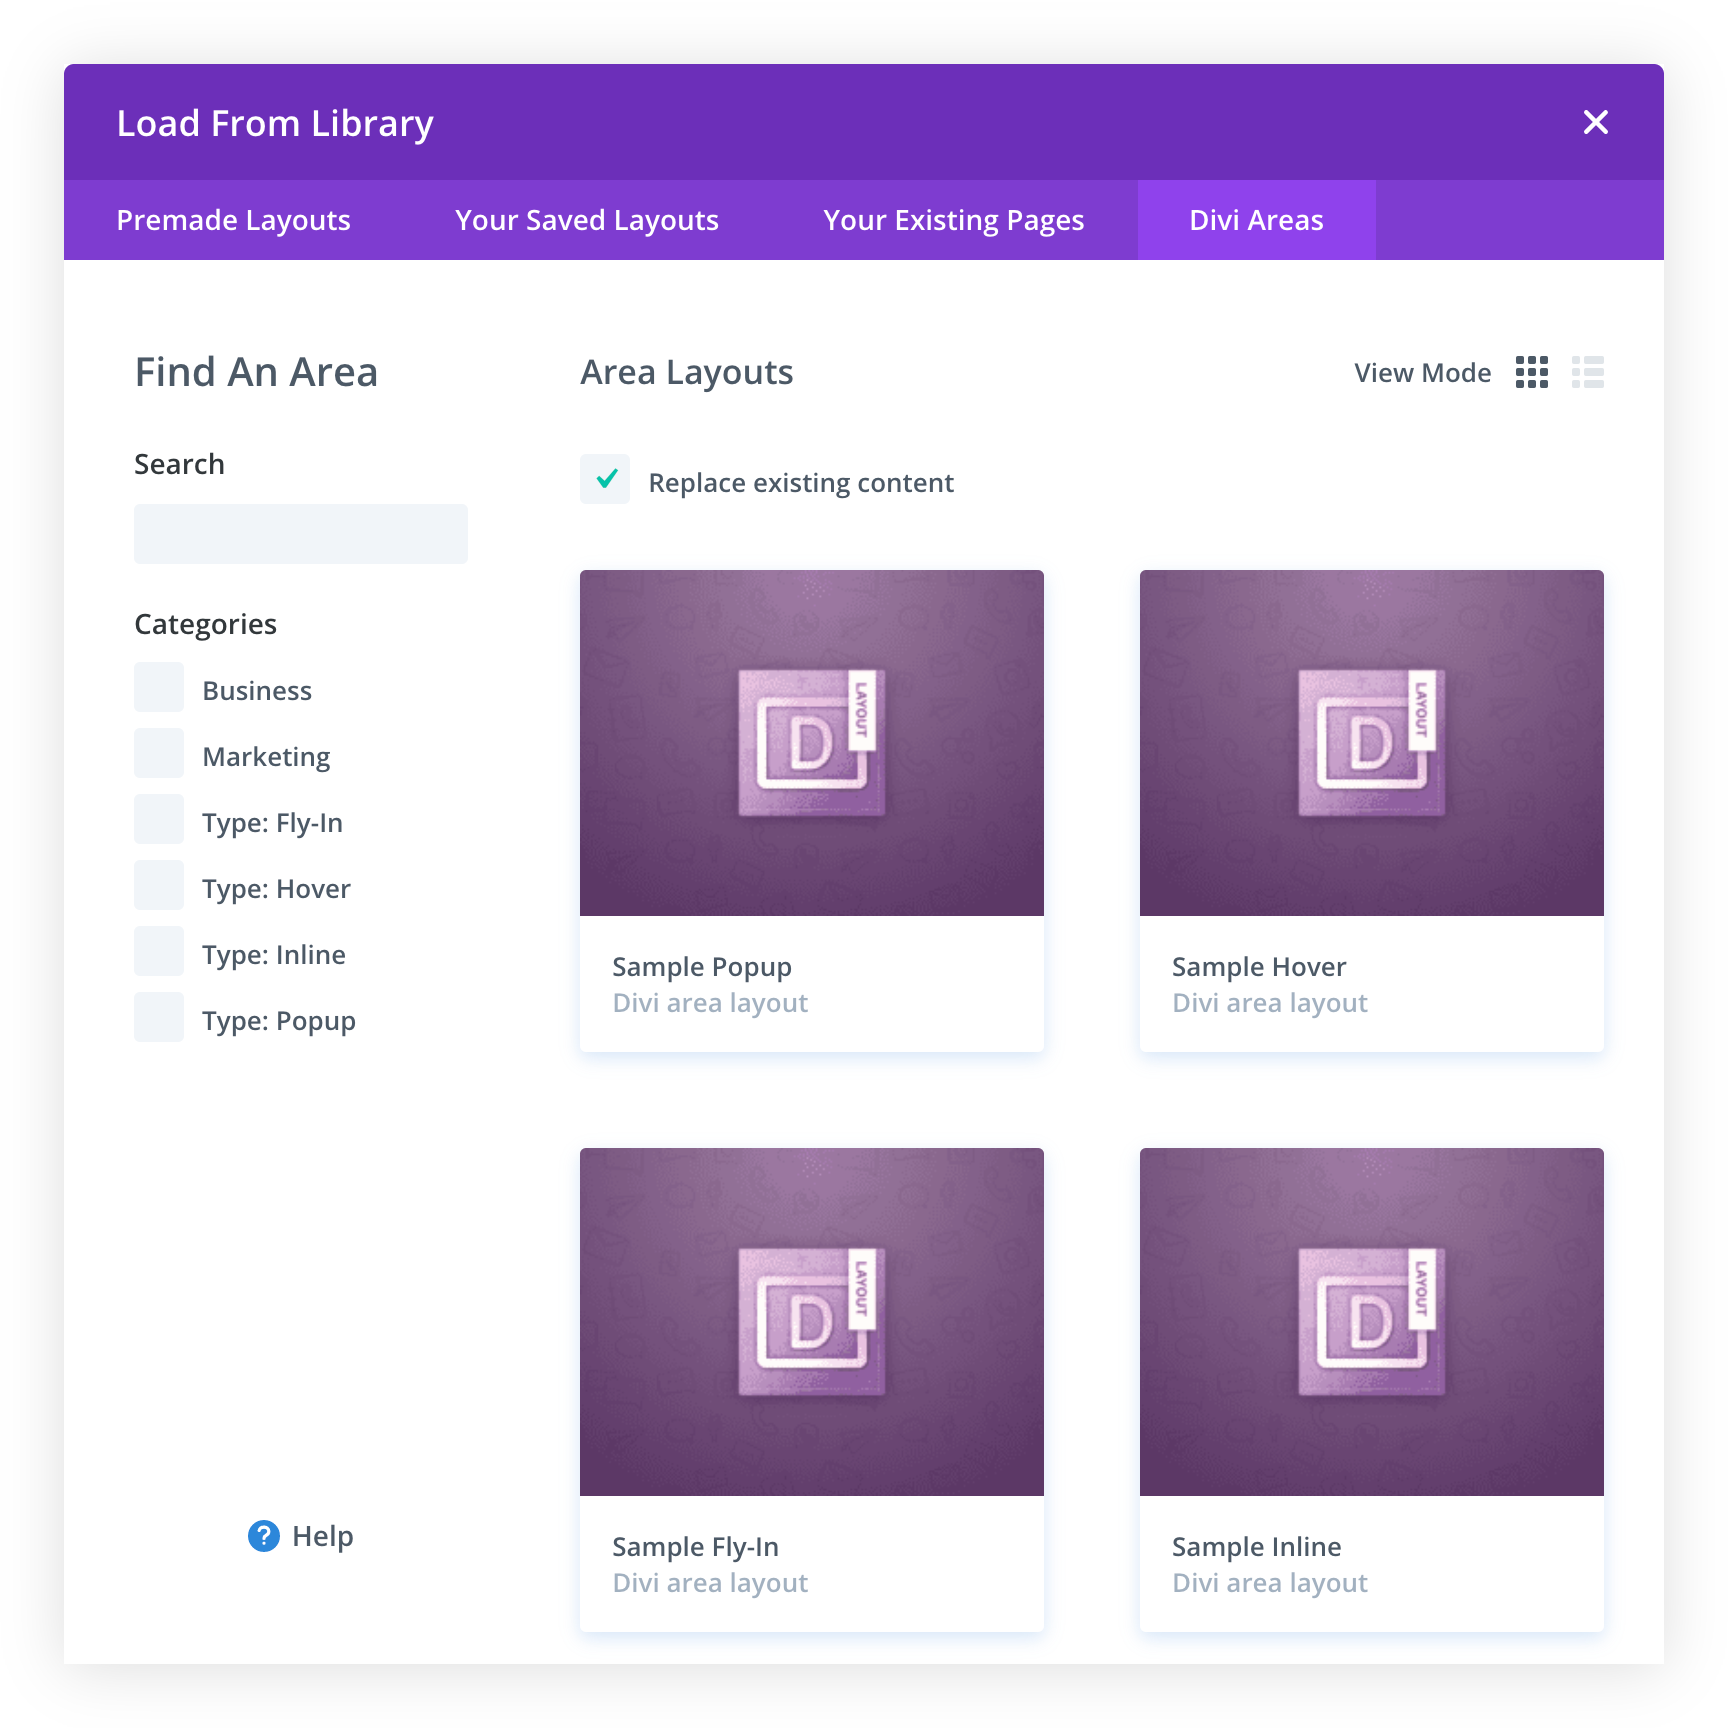Select the Divi Areas tab
The height and width of the screenshot is (1728, 1728).
pos(1257,220)
